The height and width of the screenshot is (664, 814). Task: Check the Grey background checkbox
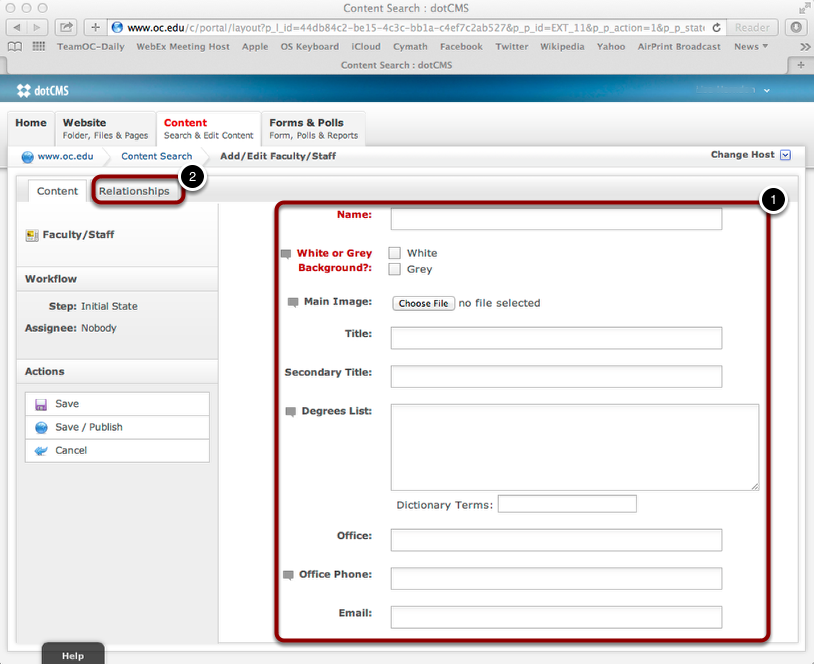(395, 269)
